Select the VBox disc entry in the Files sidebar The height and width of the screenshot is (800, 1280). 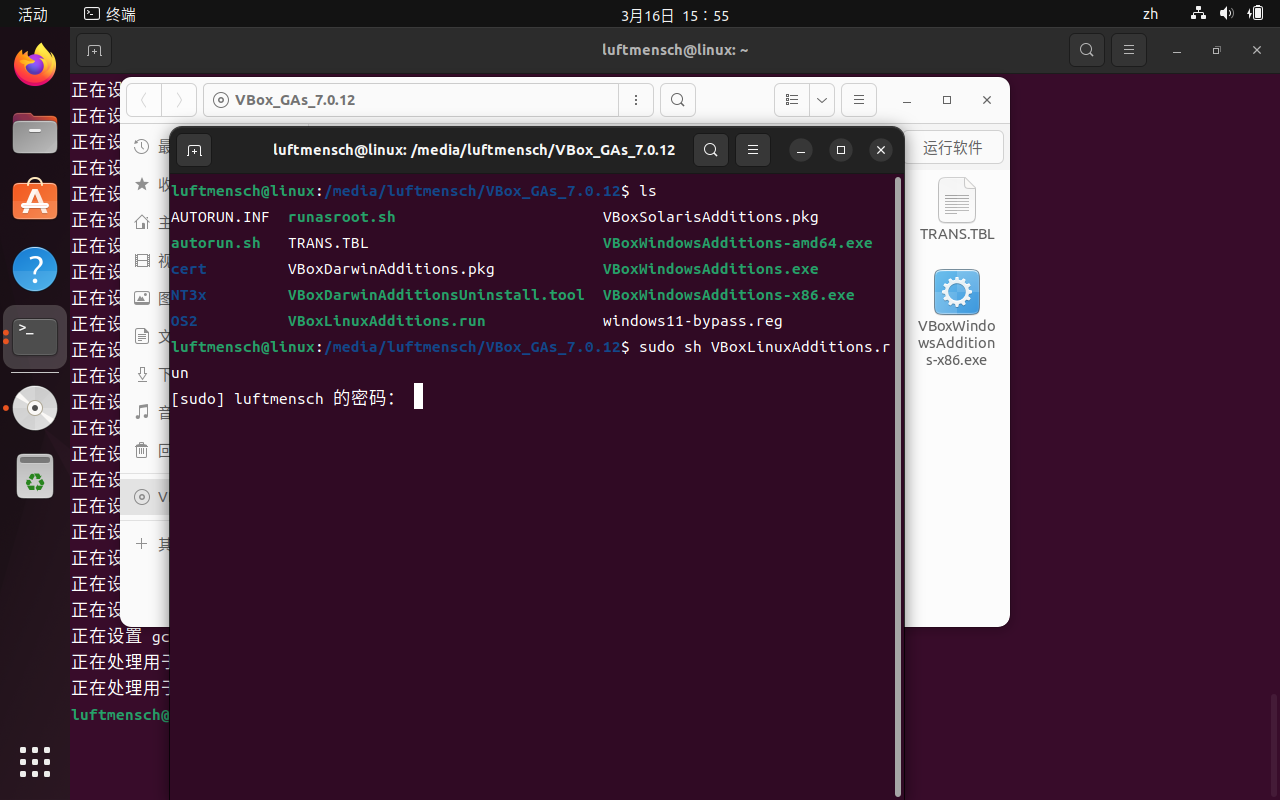point(146,497)
